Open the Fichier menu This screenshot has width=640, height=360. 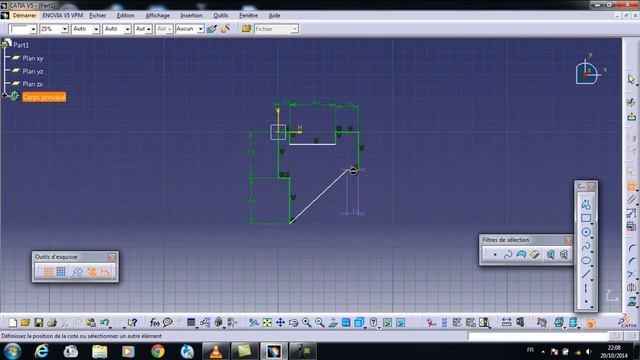[x=98, y=16]
